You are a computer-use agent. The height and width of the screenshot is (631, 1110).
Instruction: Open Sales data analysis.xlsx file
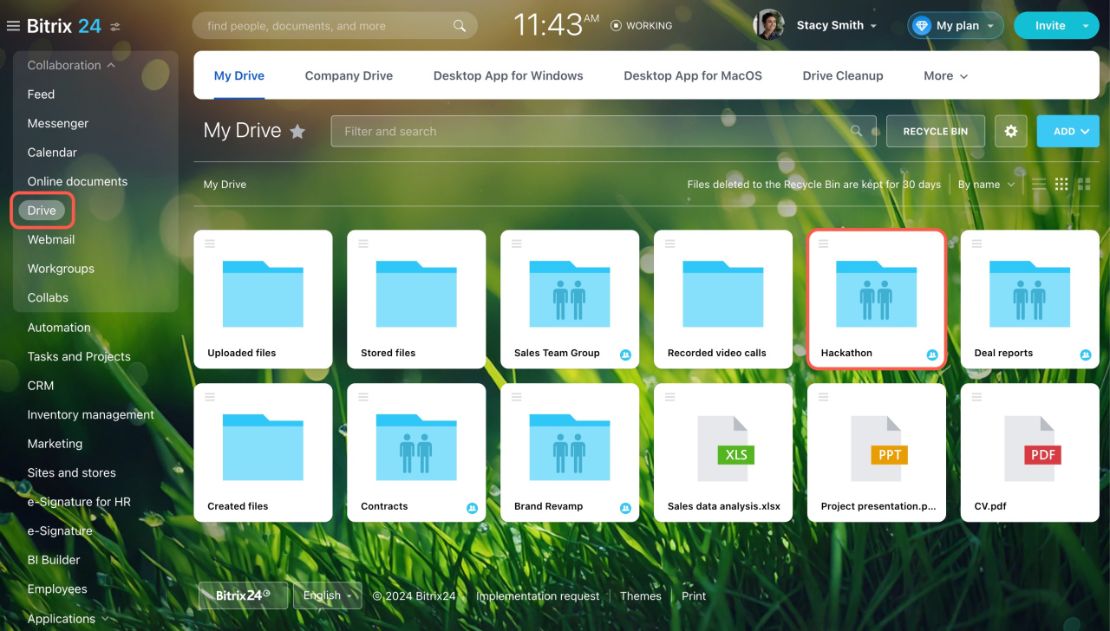point(723,453)
